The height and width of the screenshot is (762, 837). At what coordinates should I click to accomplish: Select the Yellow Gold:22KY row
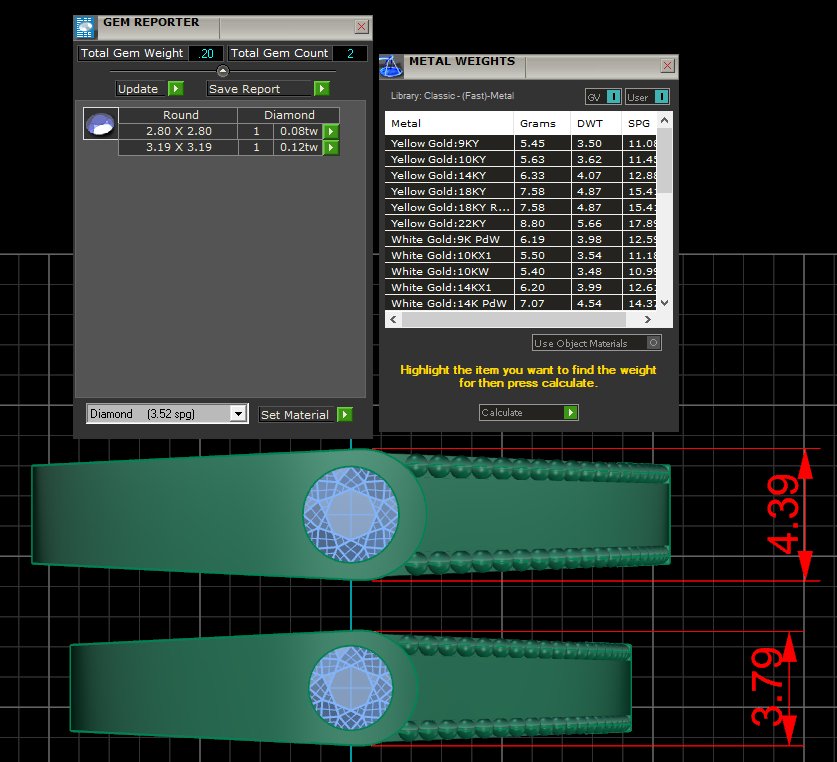click(x=520, y=223)
